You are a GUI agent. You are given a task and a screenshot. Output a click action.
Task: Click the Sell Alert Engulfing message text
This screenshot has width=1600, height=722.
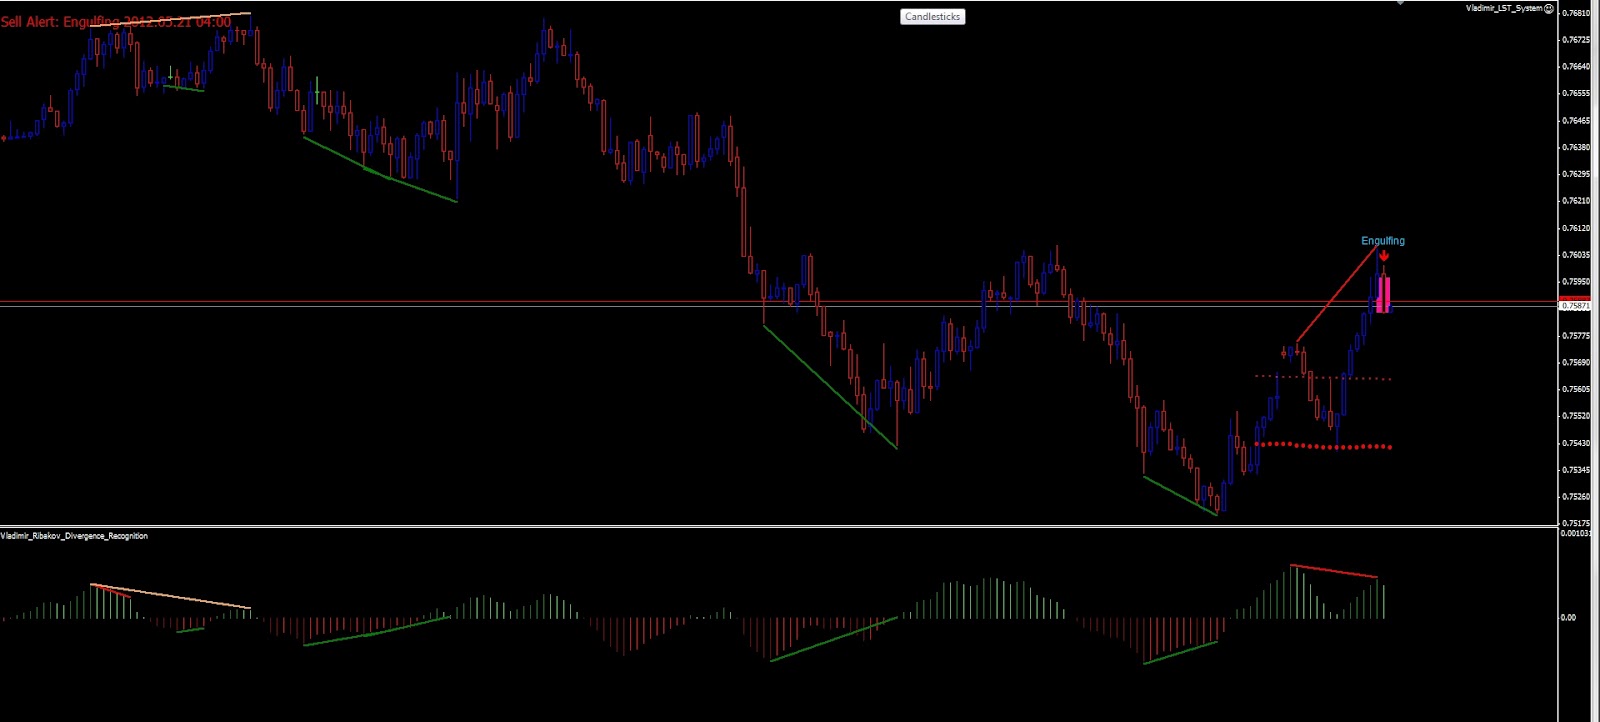116,22
